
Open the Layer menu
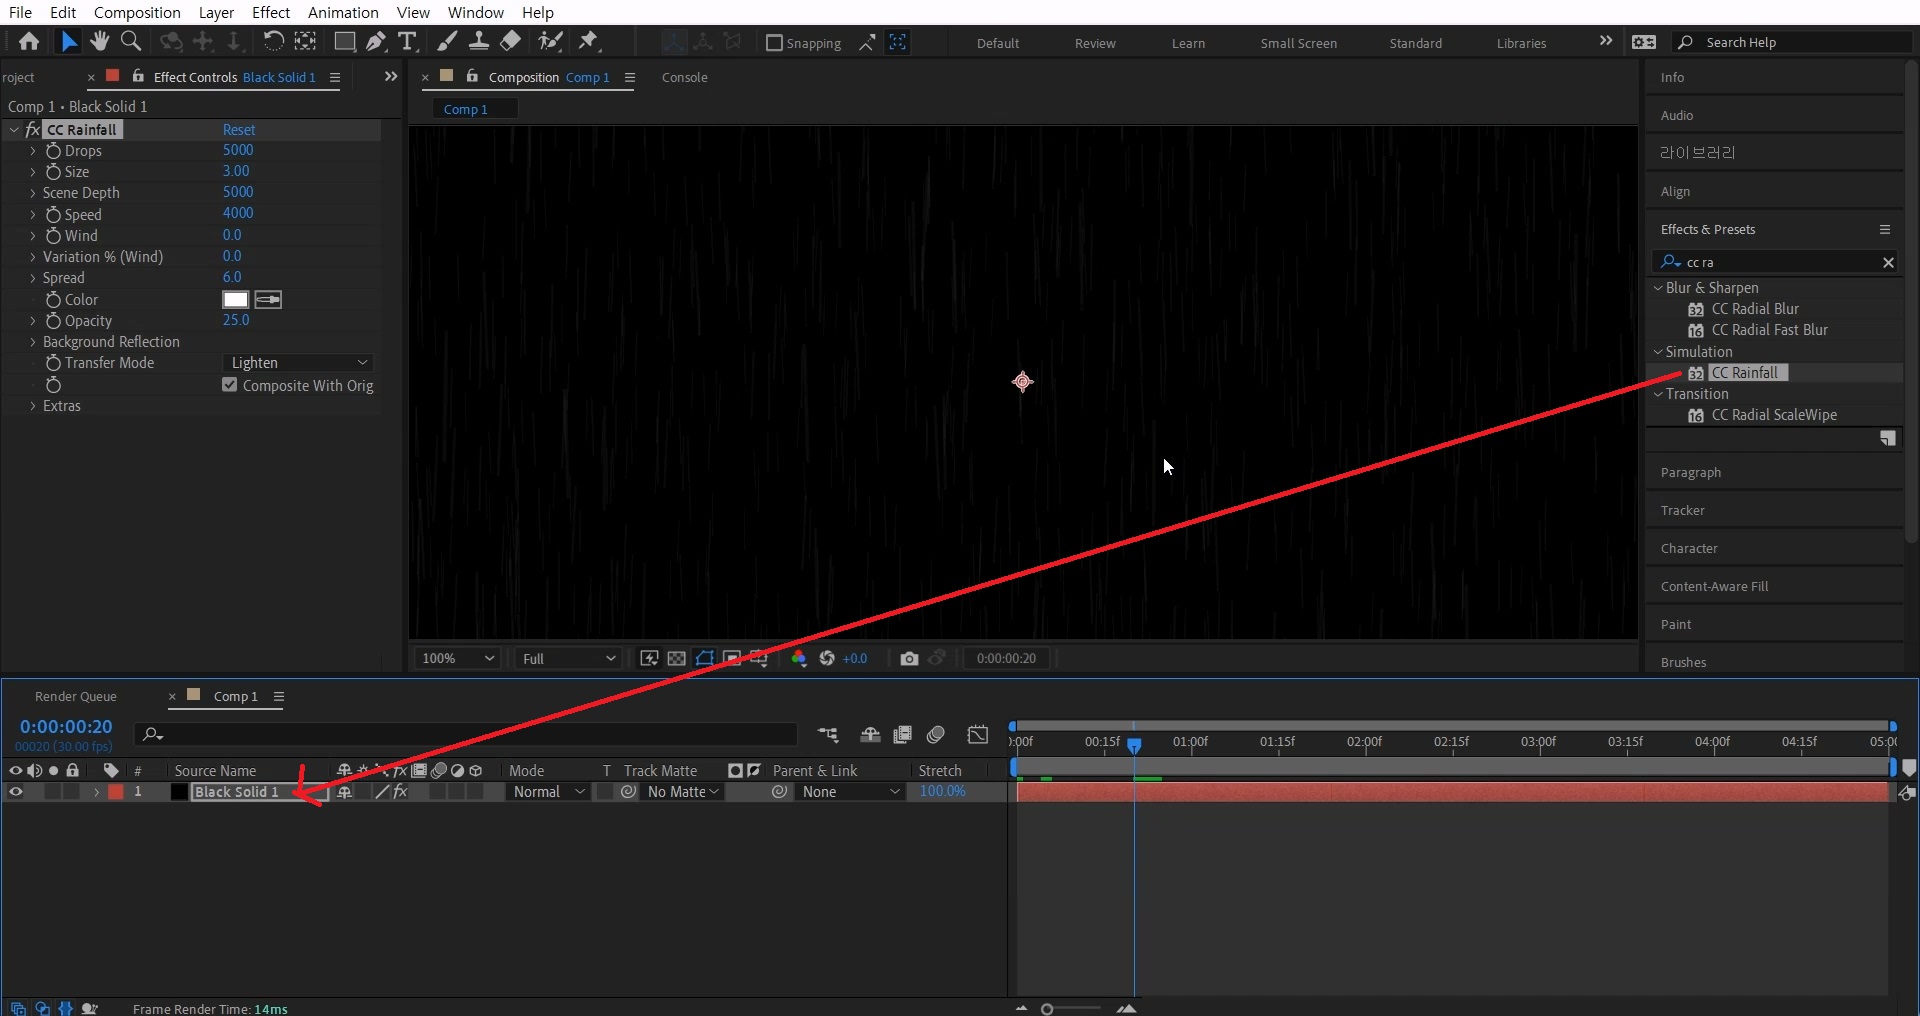click(x=216, y=12)
